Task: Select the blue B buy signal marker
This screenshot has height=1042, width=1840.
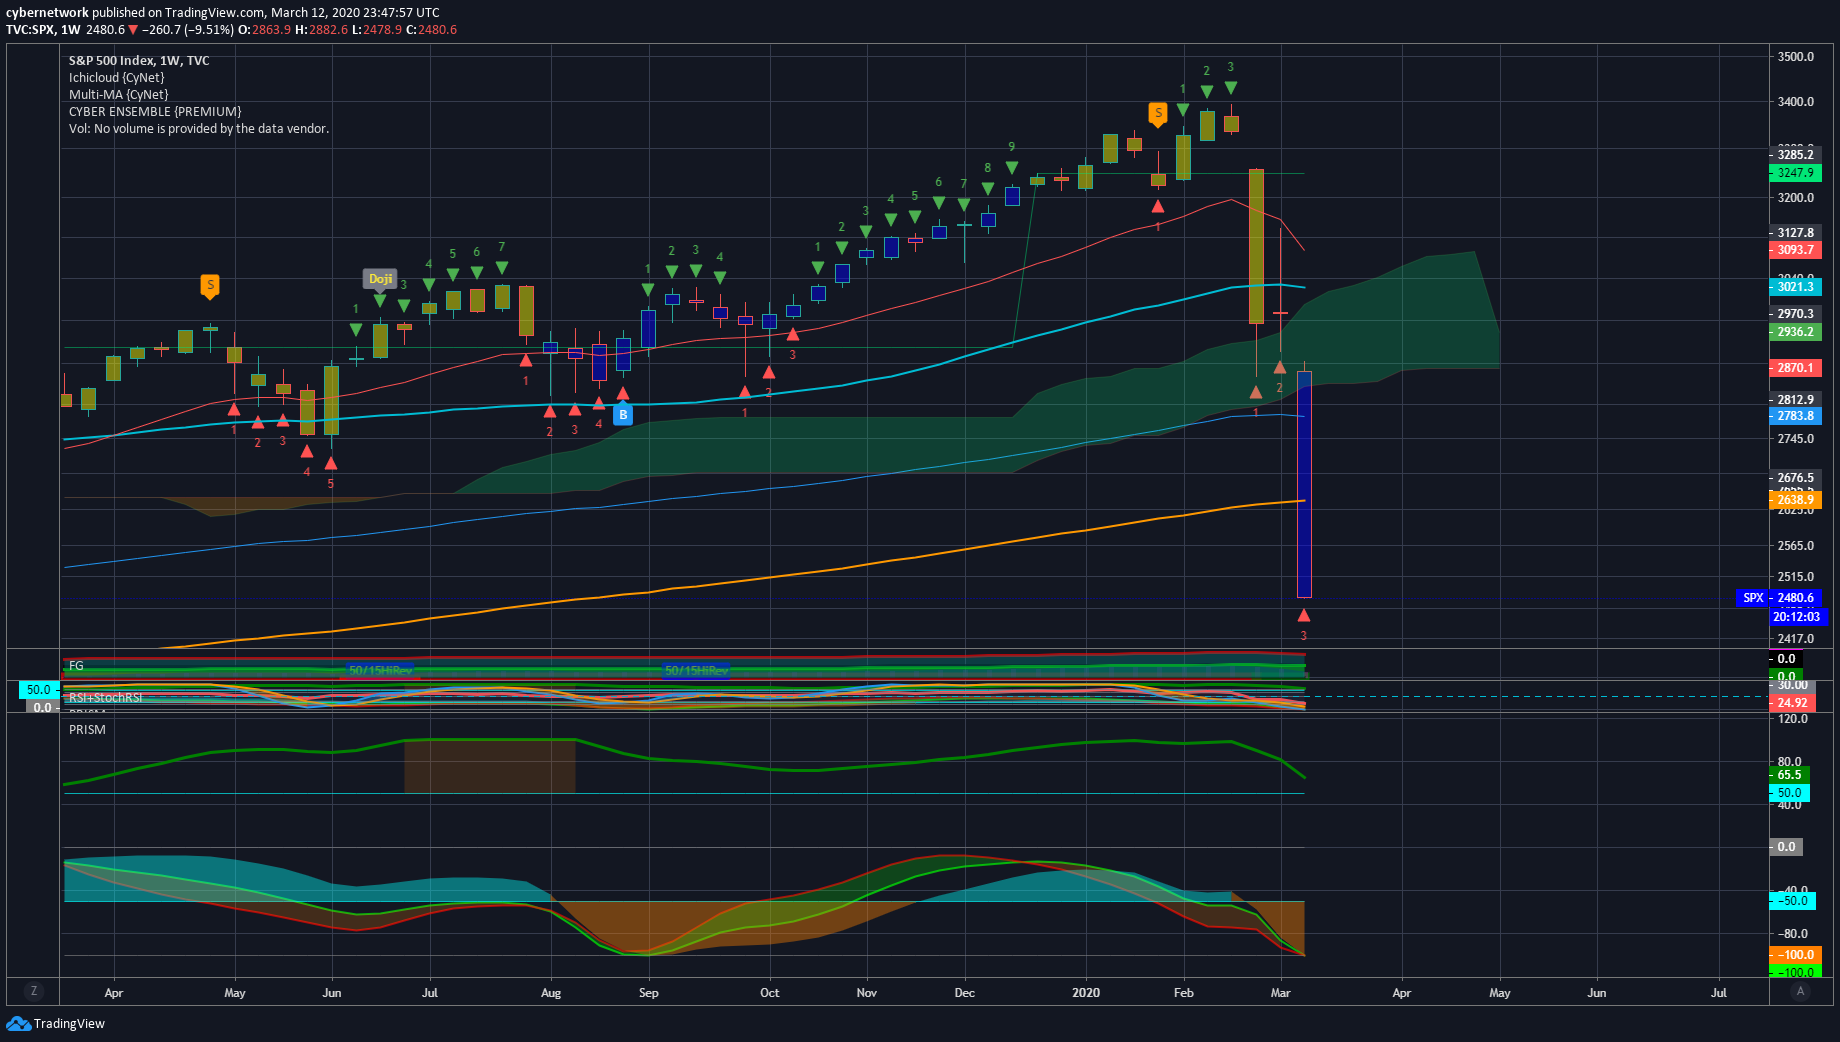Action: (x=623, y=414)
